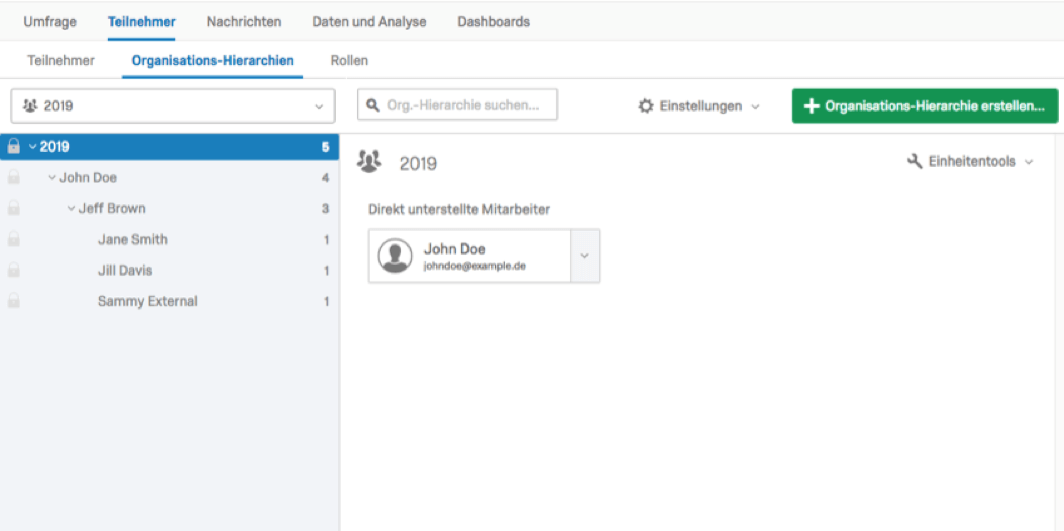The height and width of the screenshot is (531, 1064).
Task: Open the Einstellungen dropdown menu
Action: [x=699, y=106]
